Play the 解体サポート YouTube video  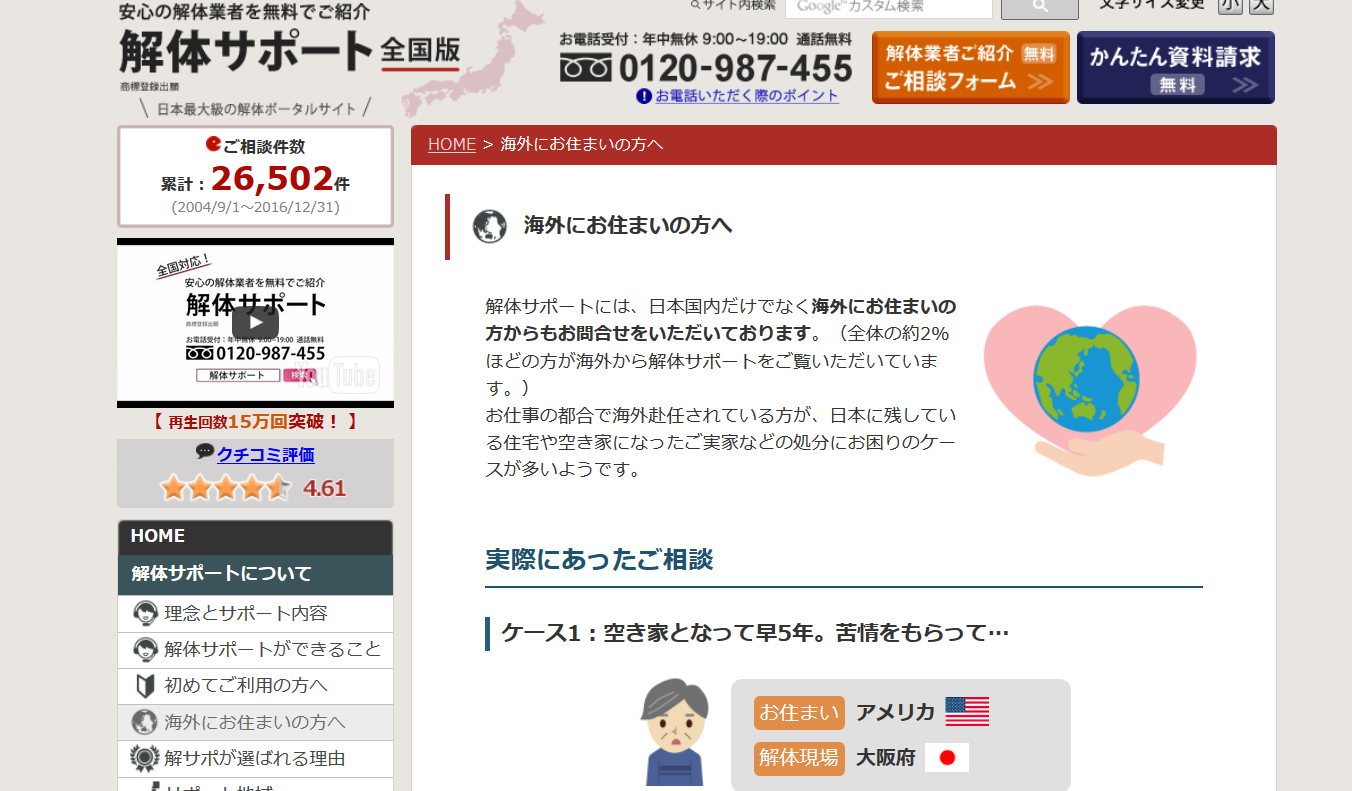[255, 322]
